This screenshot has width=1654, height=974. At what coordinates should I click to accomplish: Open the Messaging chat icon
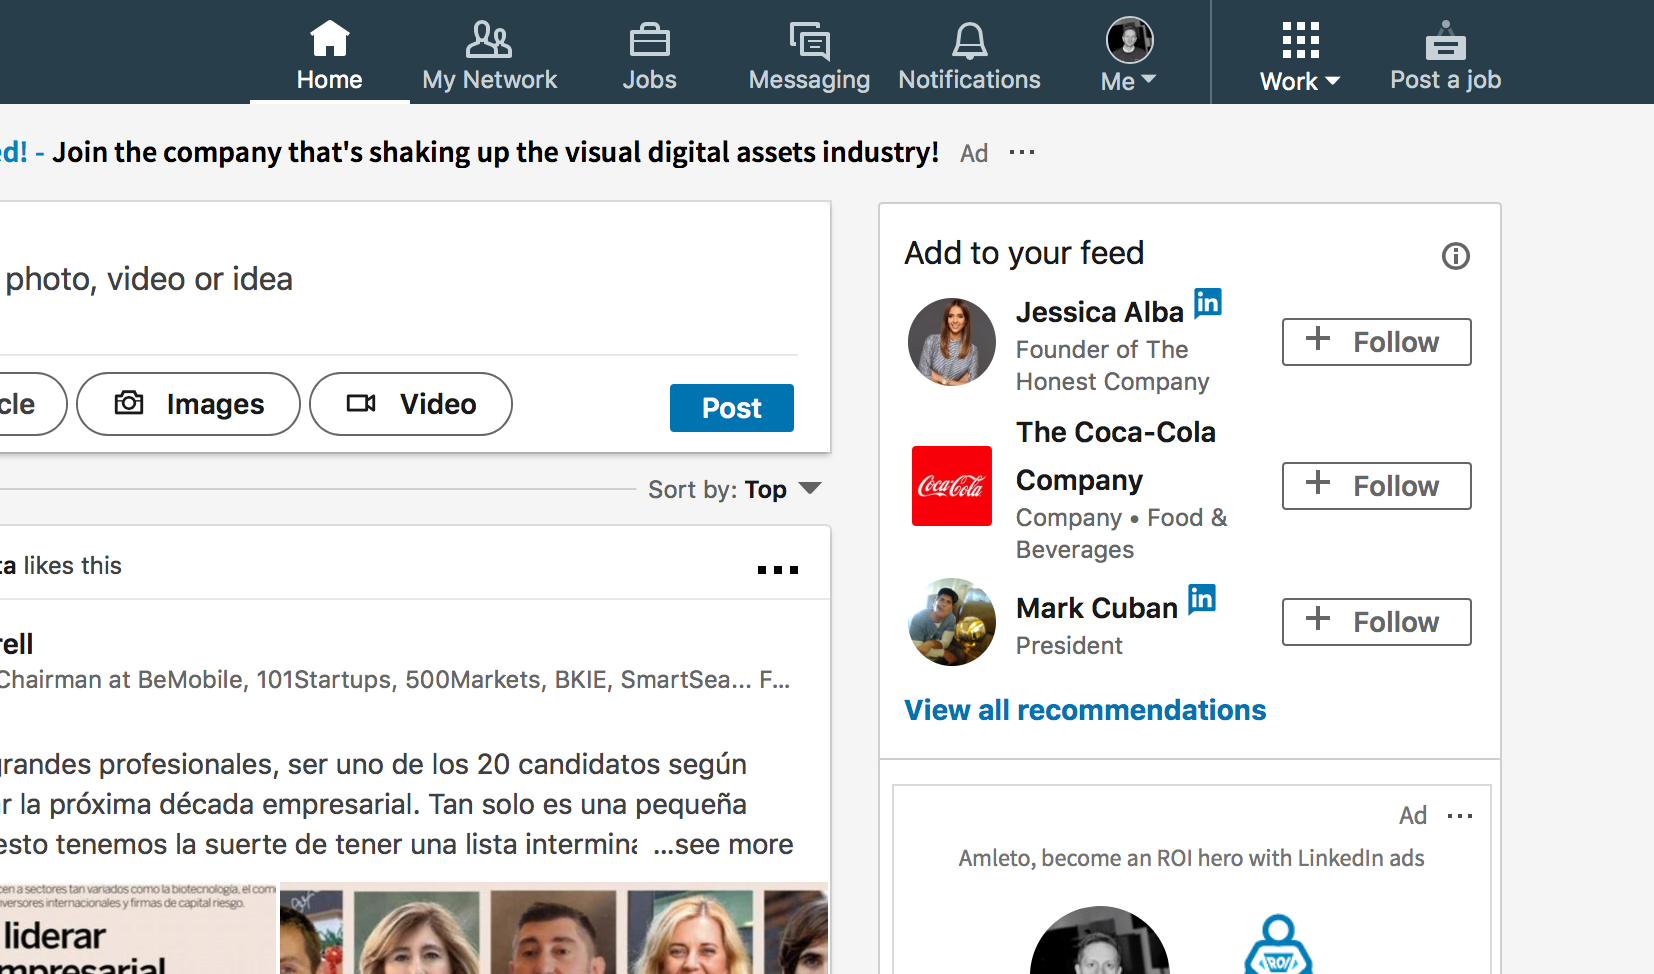point(810,41)
